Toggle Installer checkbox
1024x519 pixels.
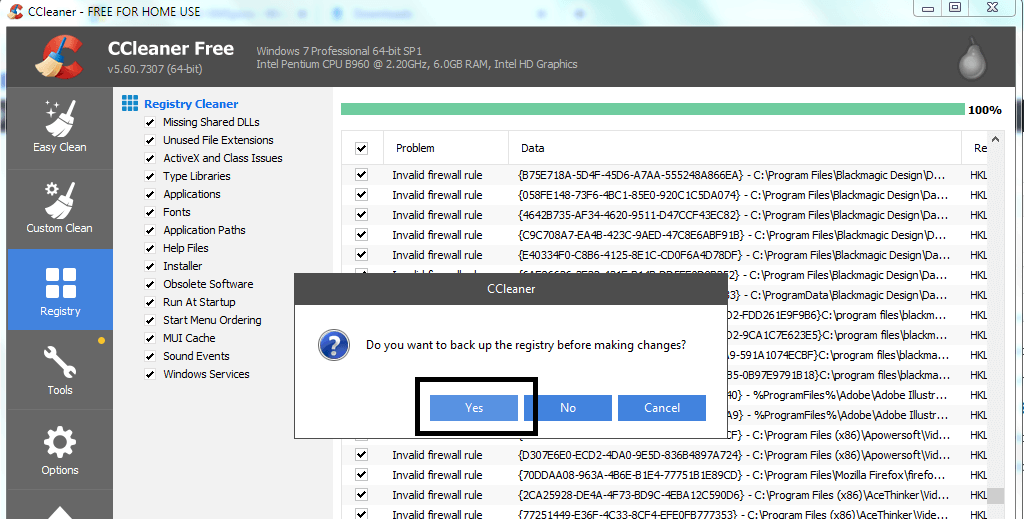coord(150,266)
